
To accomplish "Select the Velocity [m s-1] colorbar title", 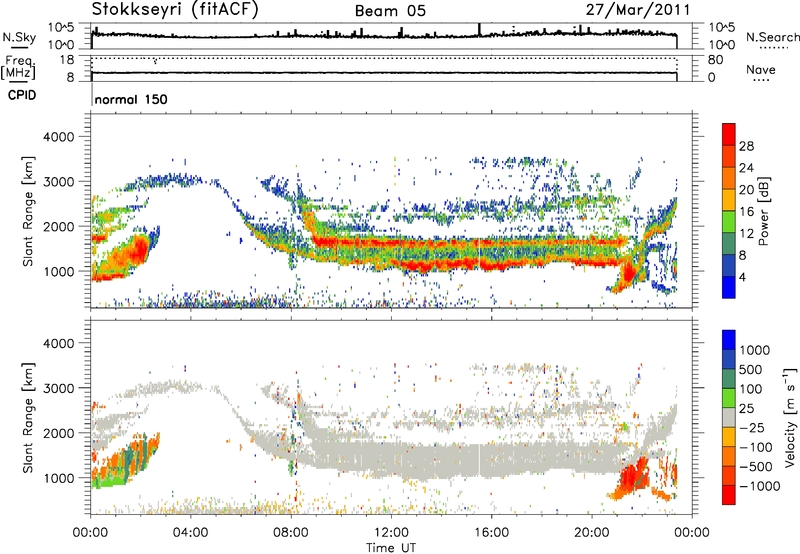I will pos(790,417).
